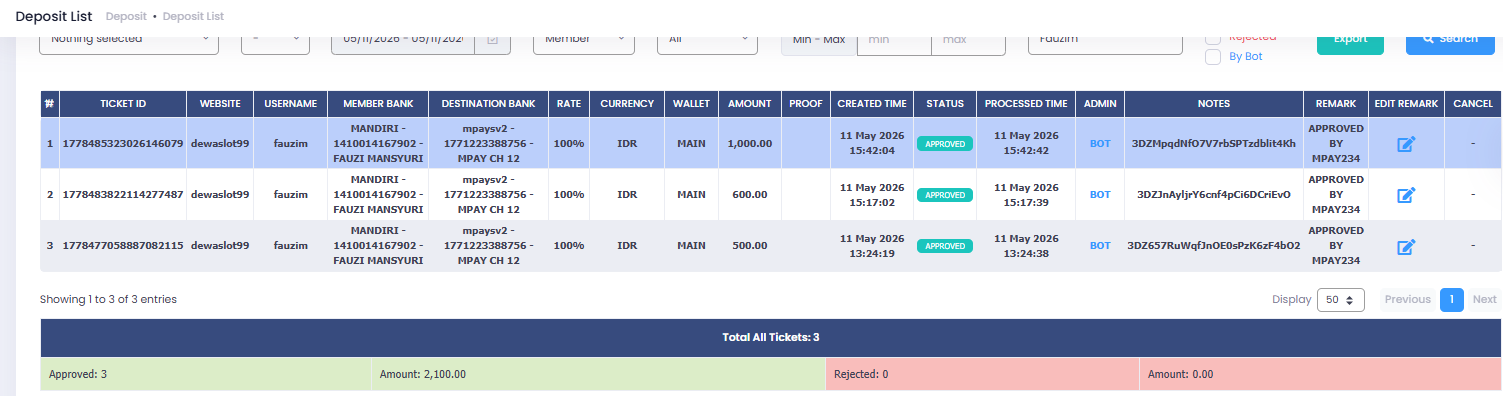Sort by the AMOUNT column header
The height and width of the screenshot is (396, 1503).
[749, 104]
